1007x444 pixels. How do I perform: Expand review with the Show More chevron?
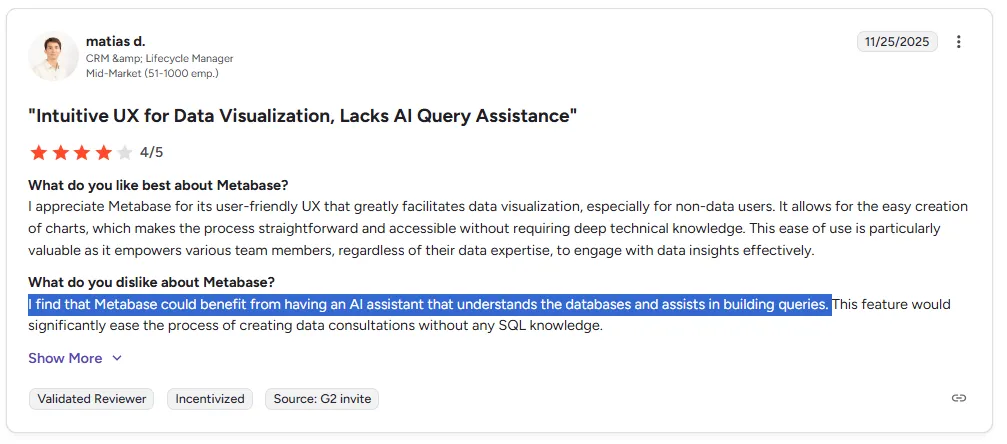pos(117,358)
